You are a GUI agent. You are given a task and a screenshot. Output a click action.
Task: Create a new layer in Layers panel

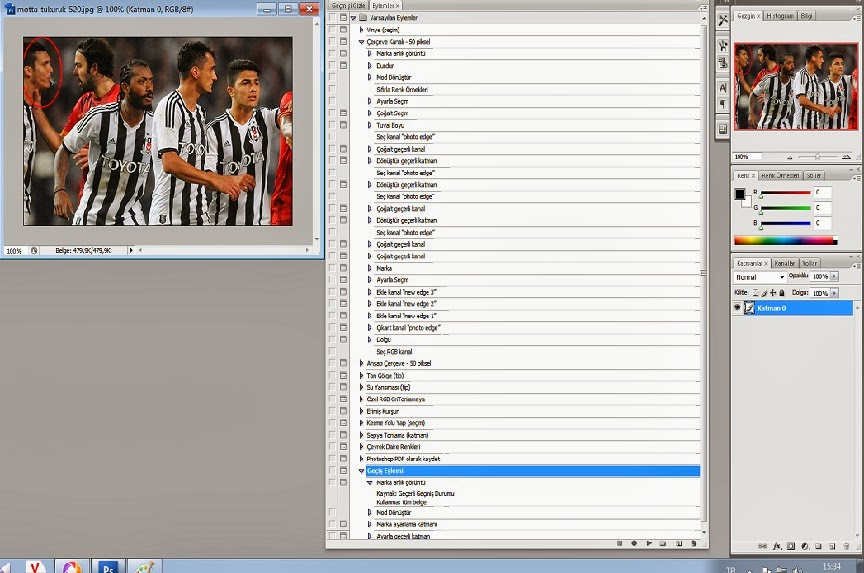click(832, 546)
